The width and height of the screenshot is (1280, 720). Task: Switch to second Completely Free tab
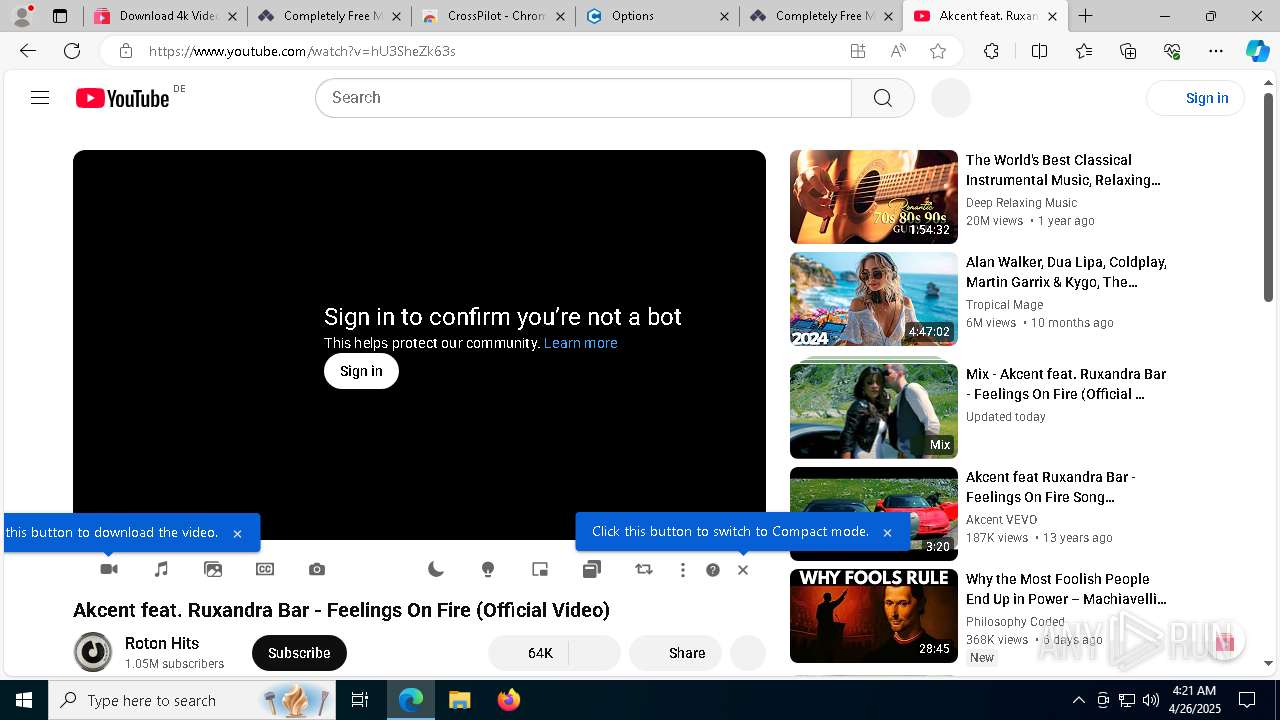pos(821,16)
